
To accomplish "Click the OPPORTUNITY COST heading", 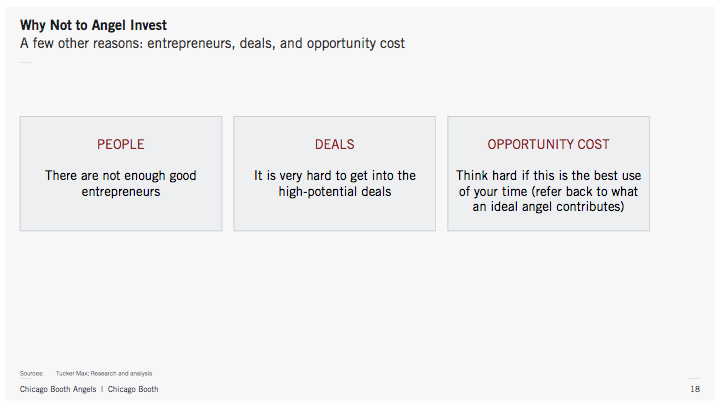I will (548, 144).
